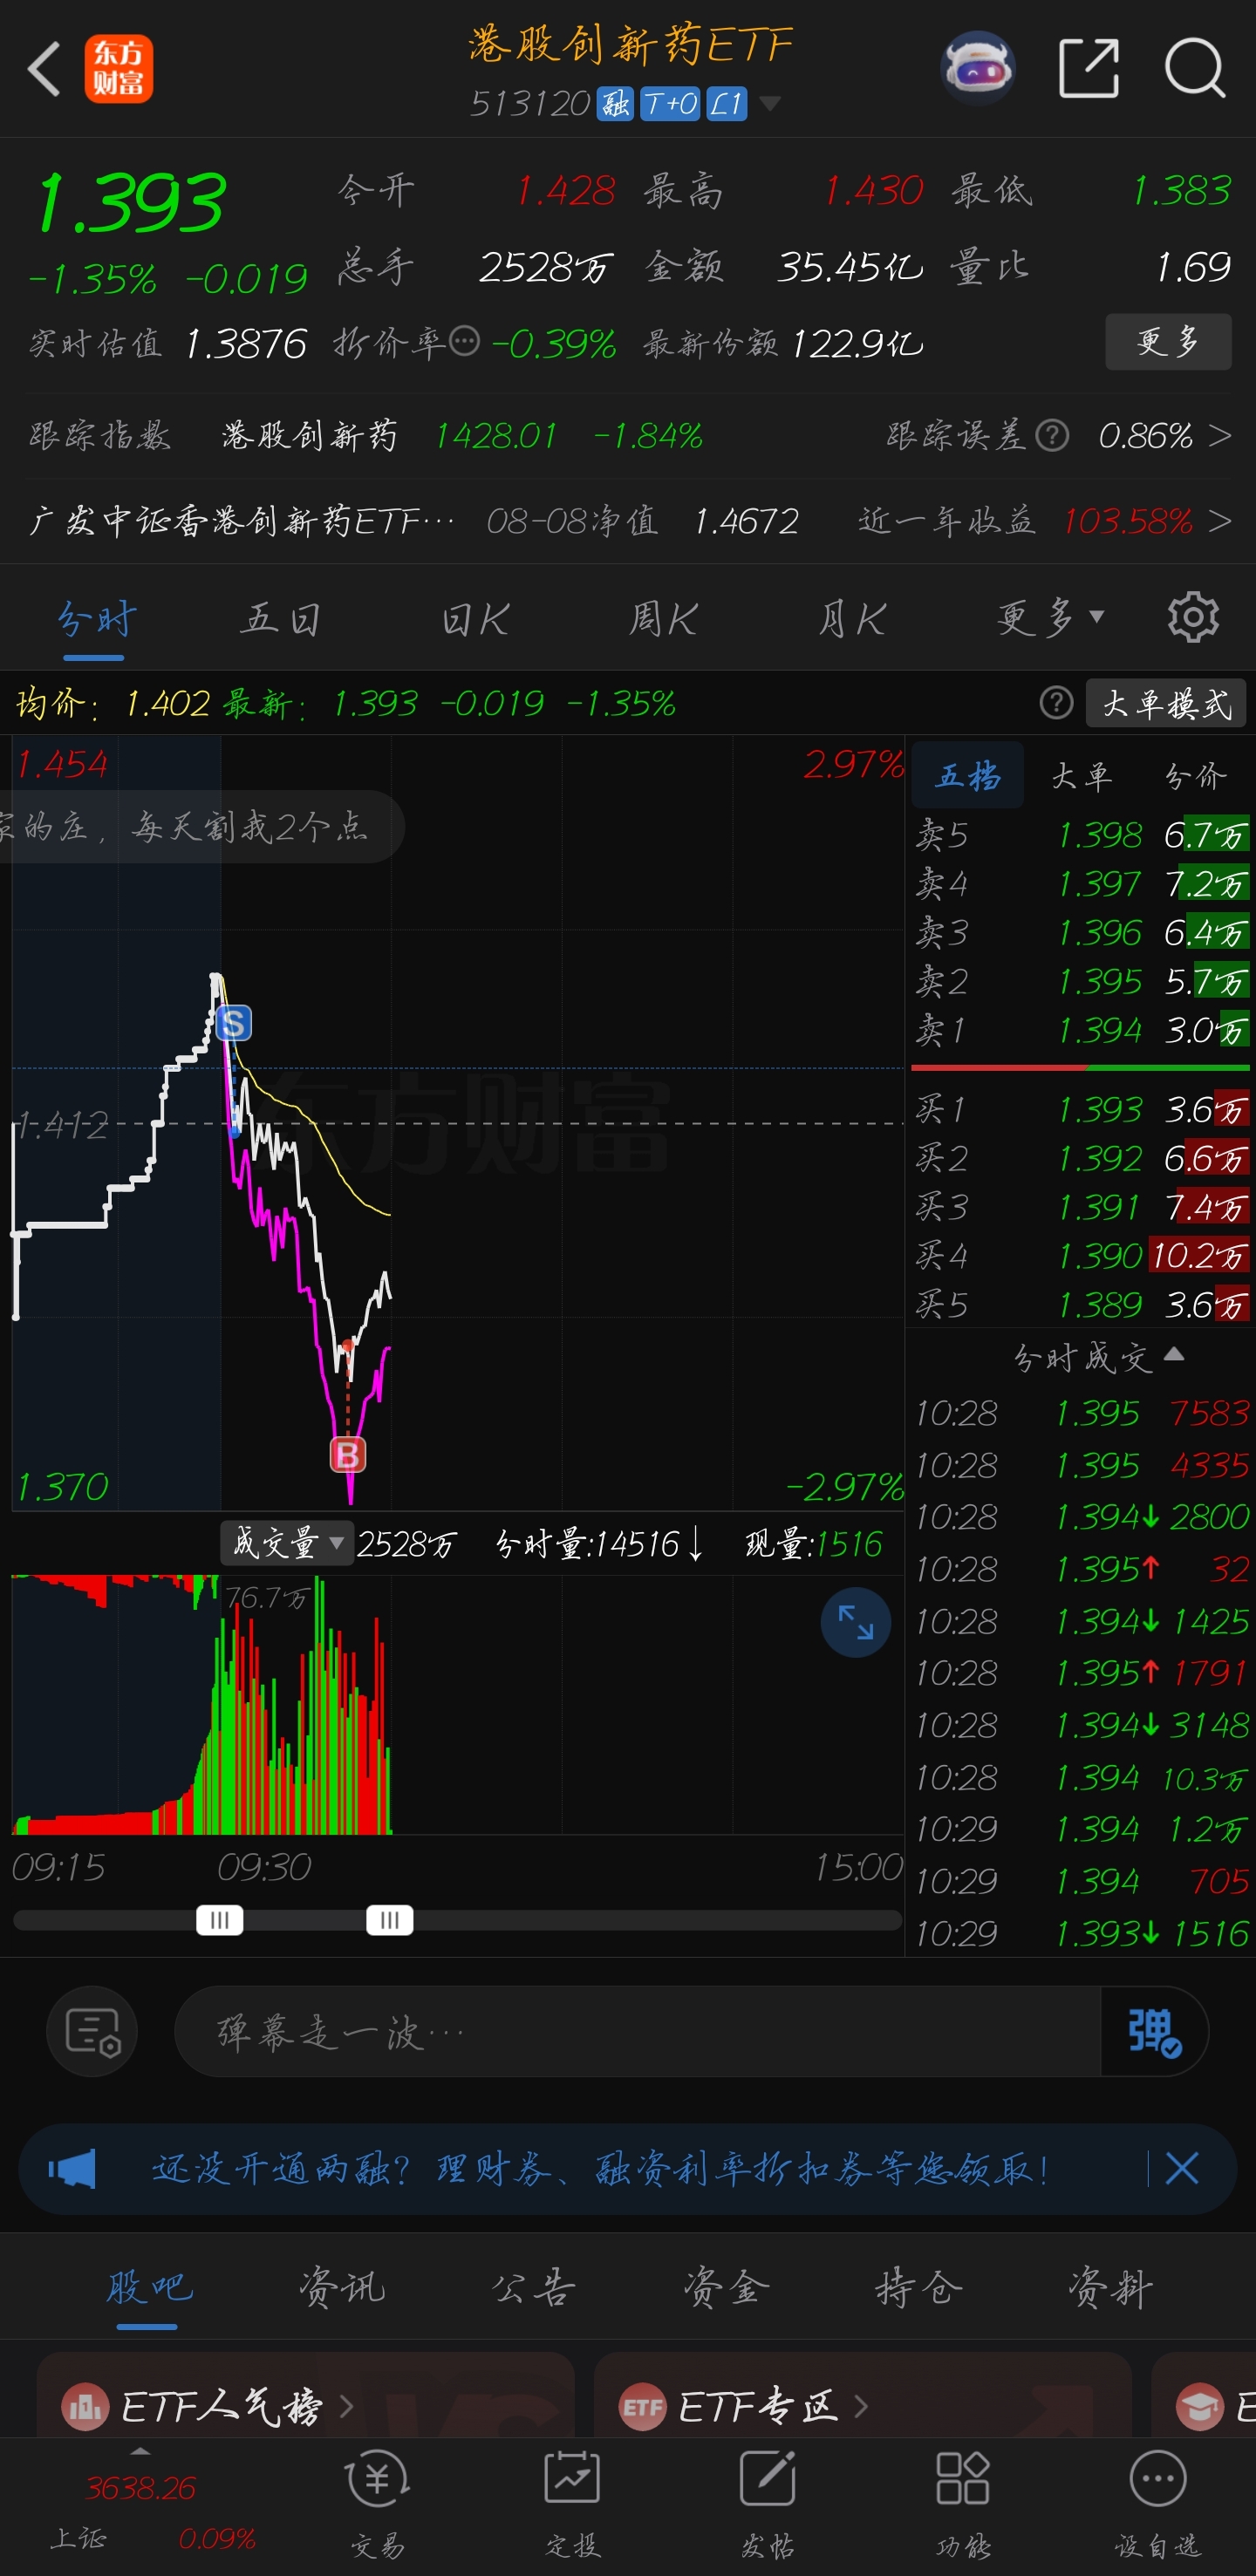This screenshot has height=2576, width=1256.
Task: Expand the stock code dropdown triangle
Action: pos(770,103)
